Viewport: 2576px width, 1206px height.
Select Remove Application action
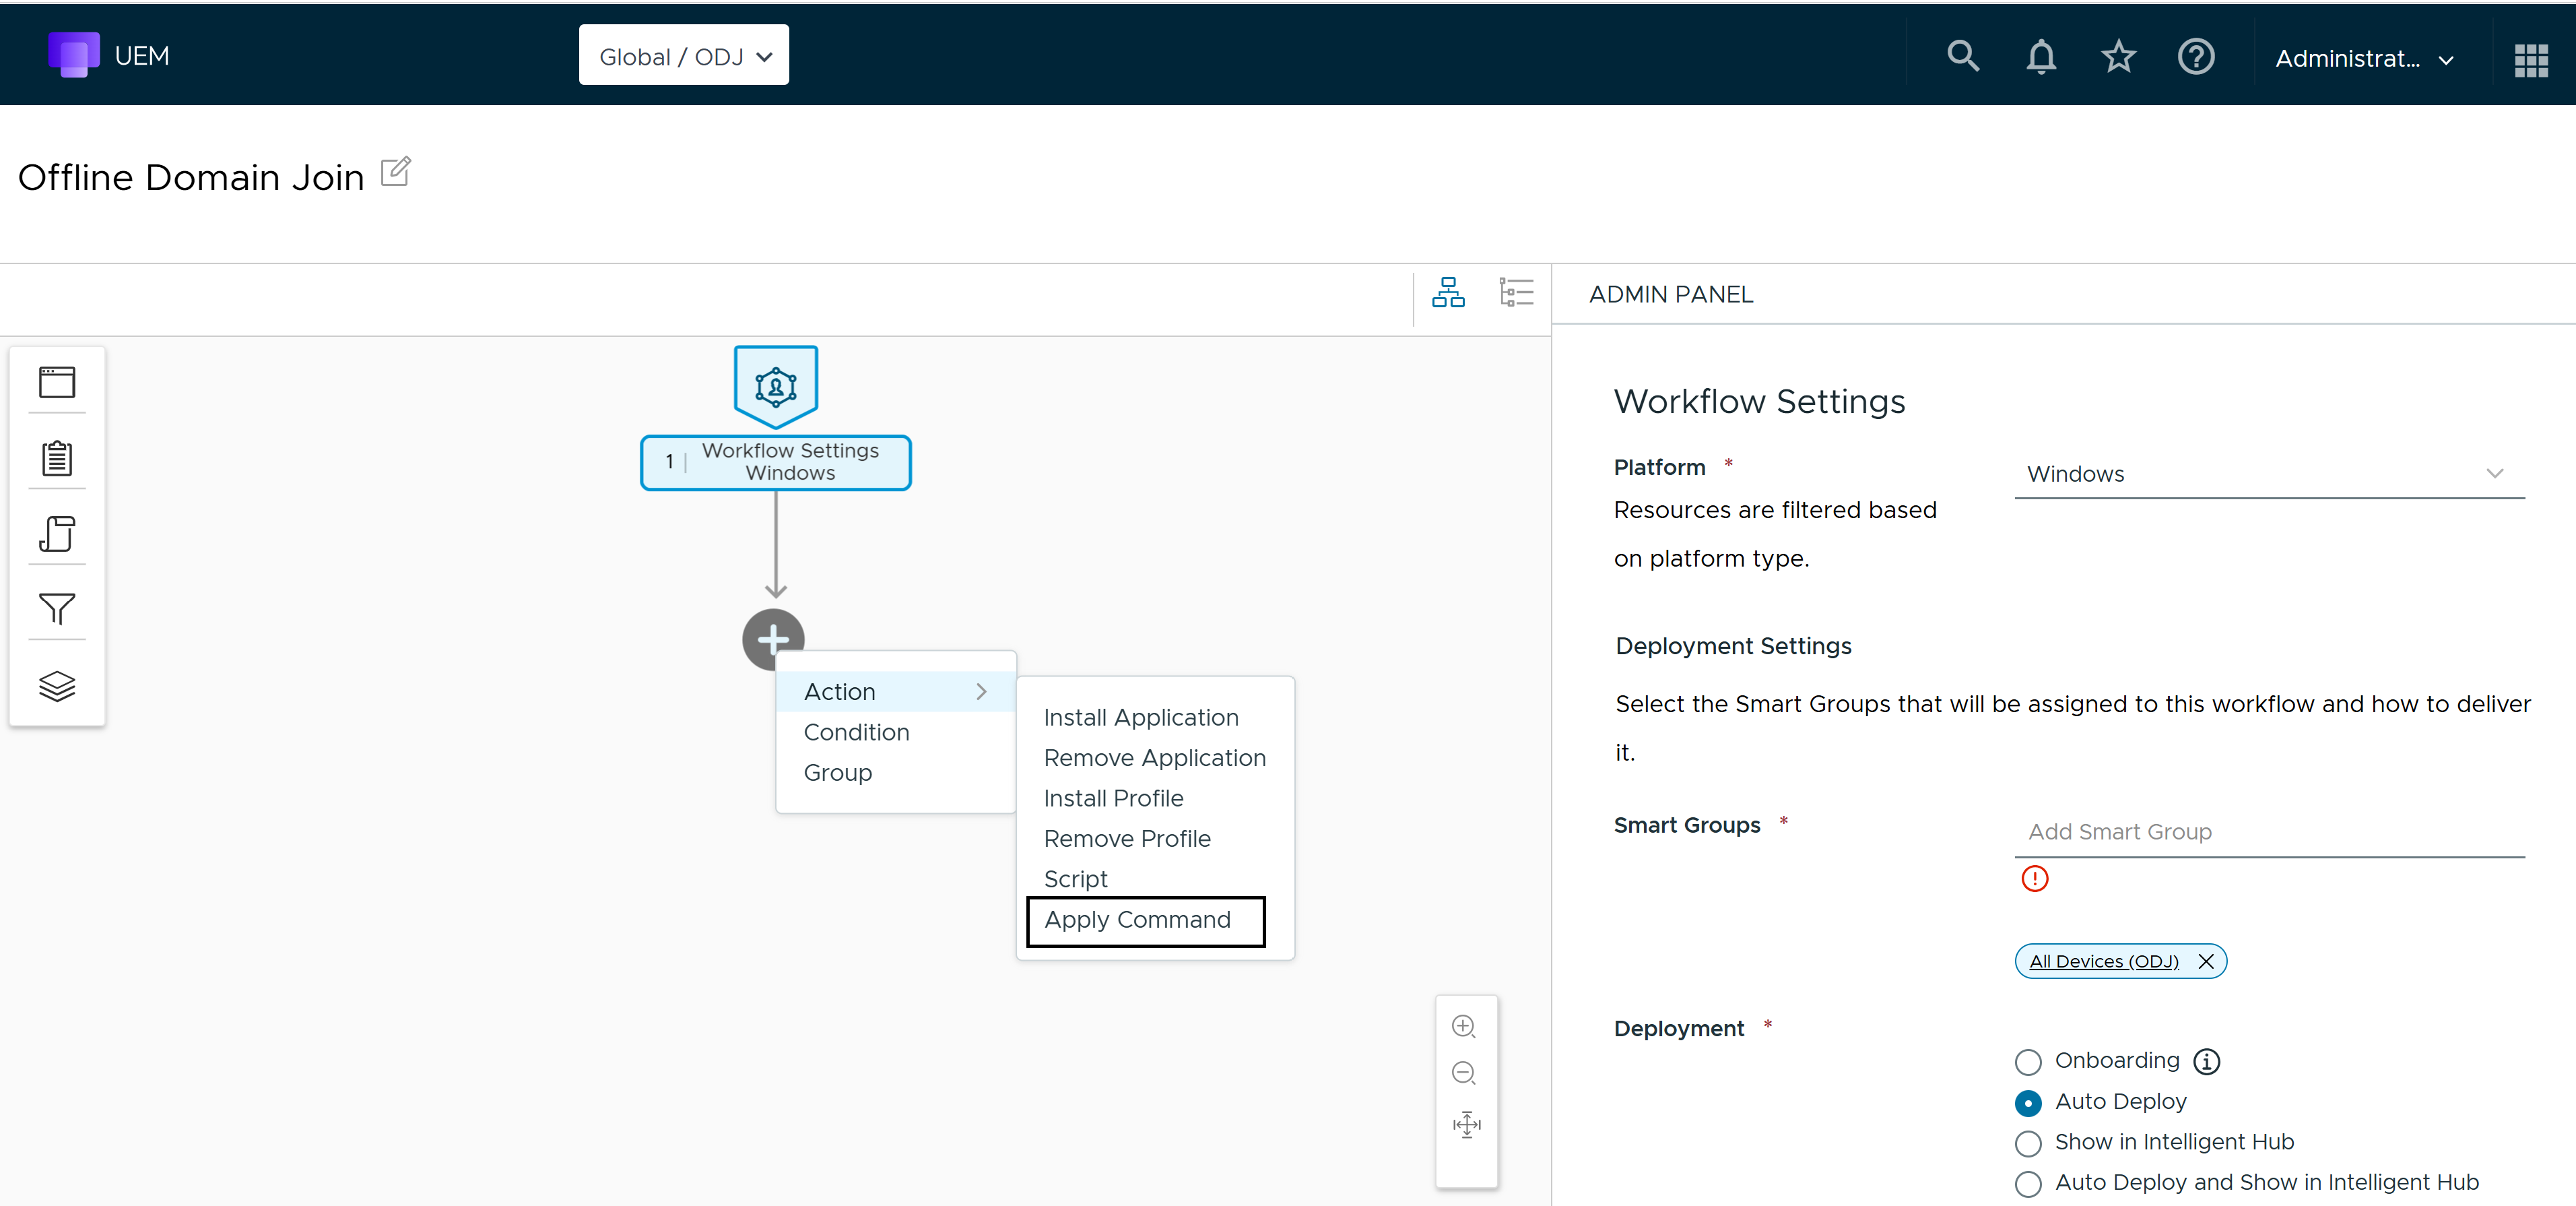point(1155,757)
